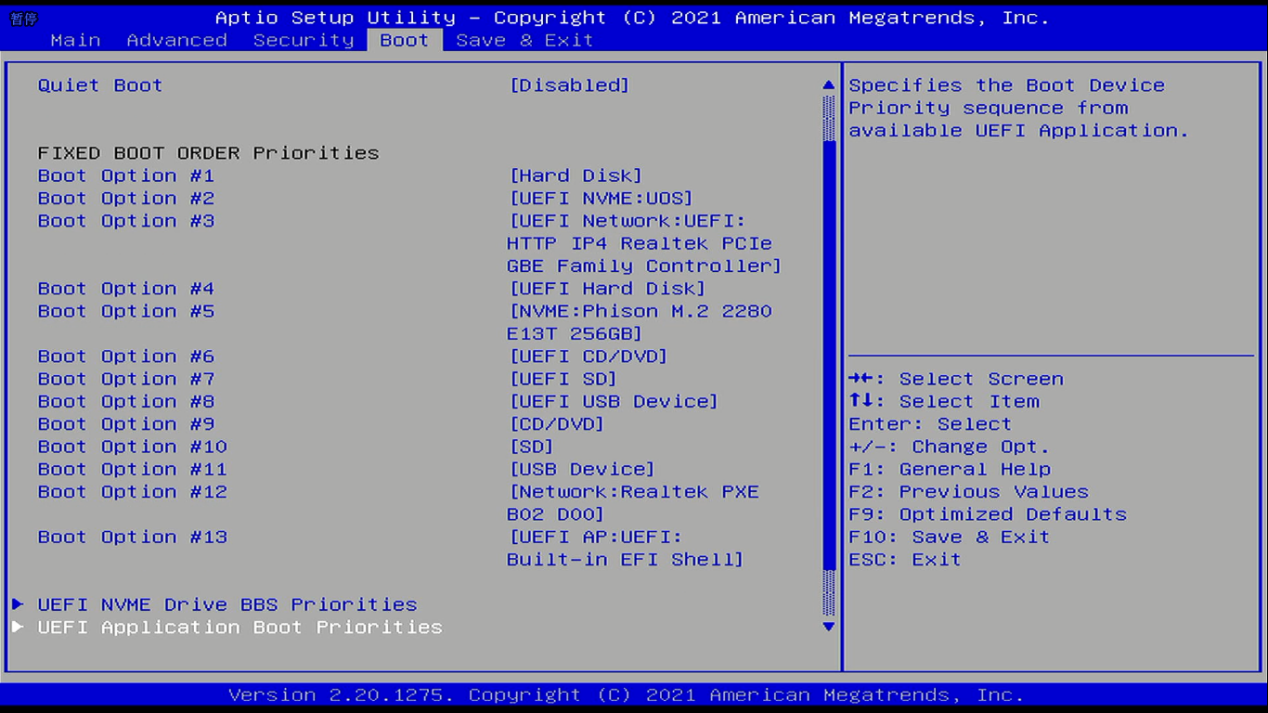Switch to the Main tab
Image resolution: width=1268 pixels, height=713 pixels.
(75, 40)
